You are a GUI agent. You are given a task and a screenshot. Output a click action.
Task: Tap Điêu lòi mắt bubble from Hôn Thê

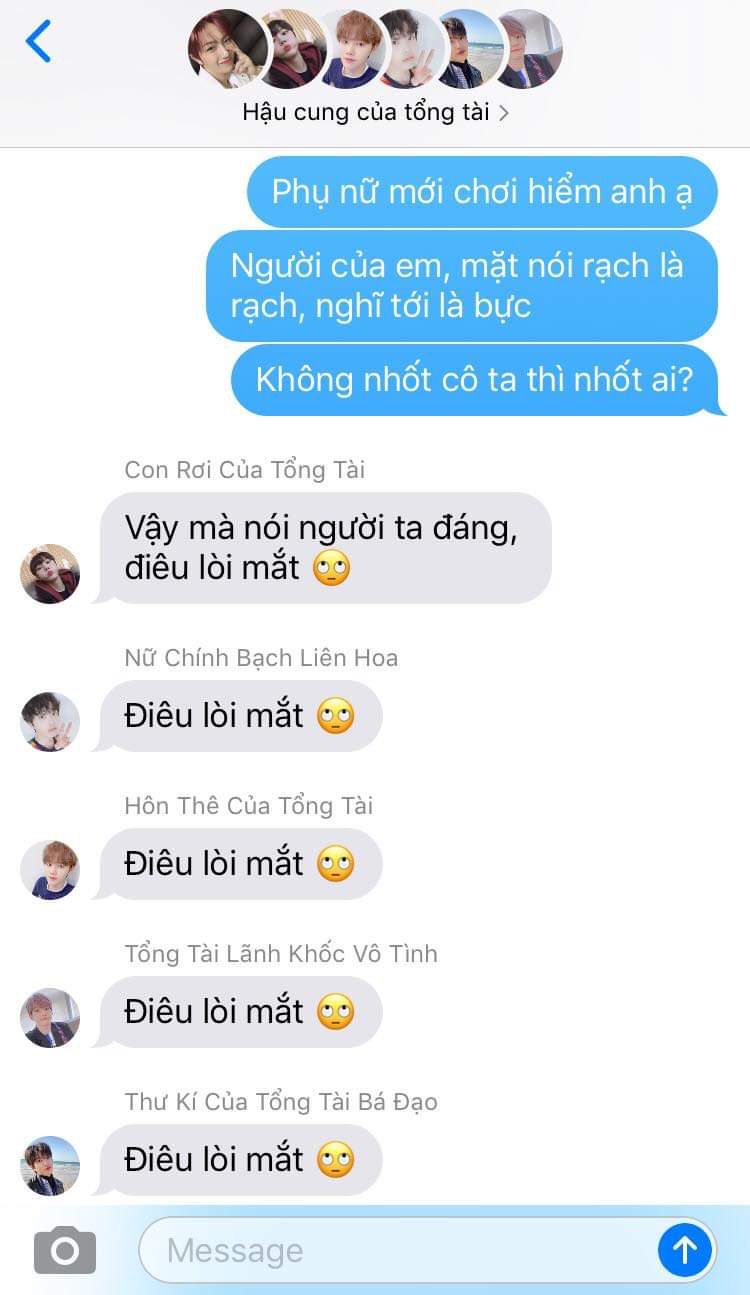240,864
